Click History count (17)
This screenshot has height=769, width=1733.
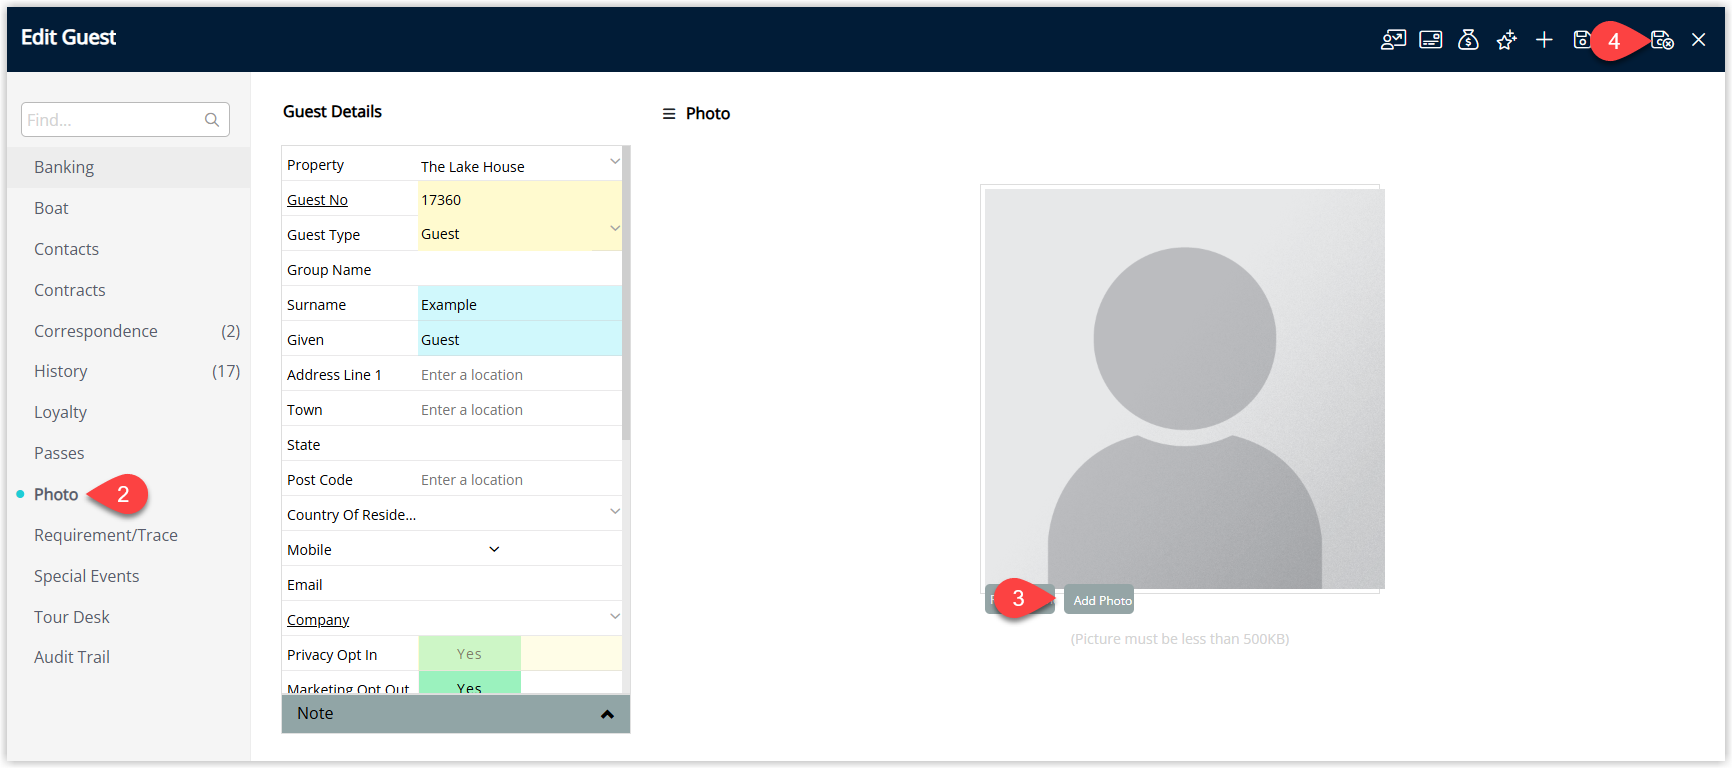tap(226, 371)
